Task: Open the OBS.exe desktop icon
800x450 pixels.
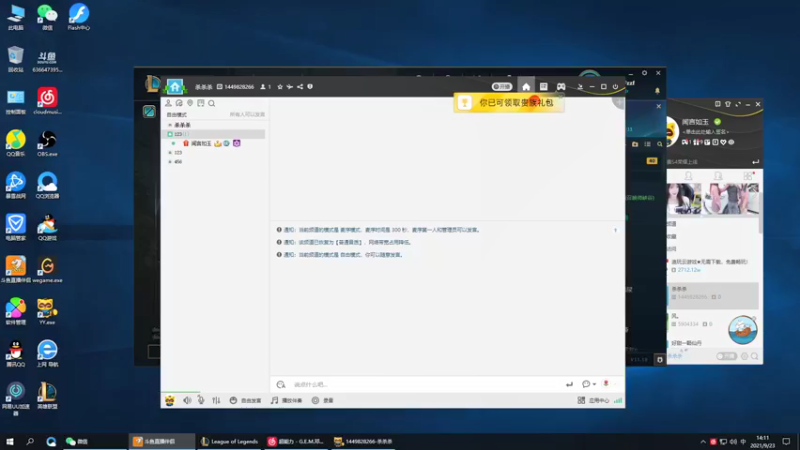Action: pyautogui.click(x=47, y=144)
